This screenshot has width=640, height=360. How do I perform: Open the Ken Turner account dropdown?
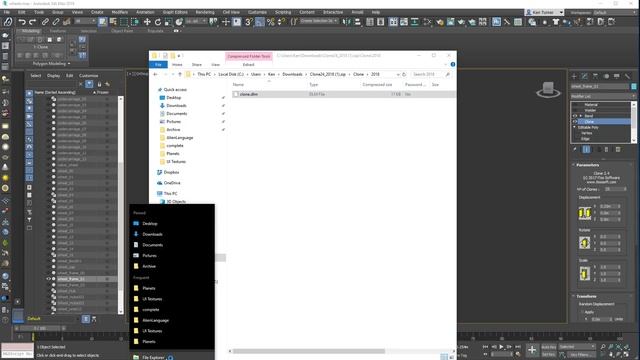[x=544, y=13]
